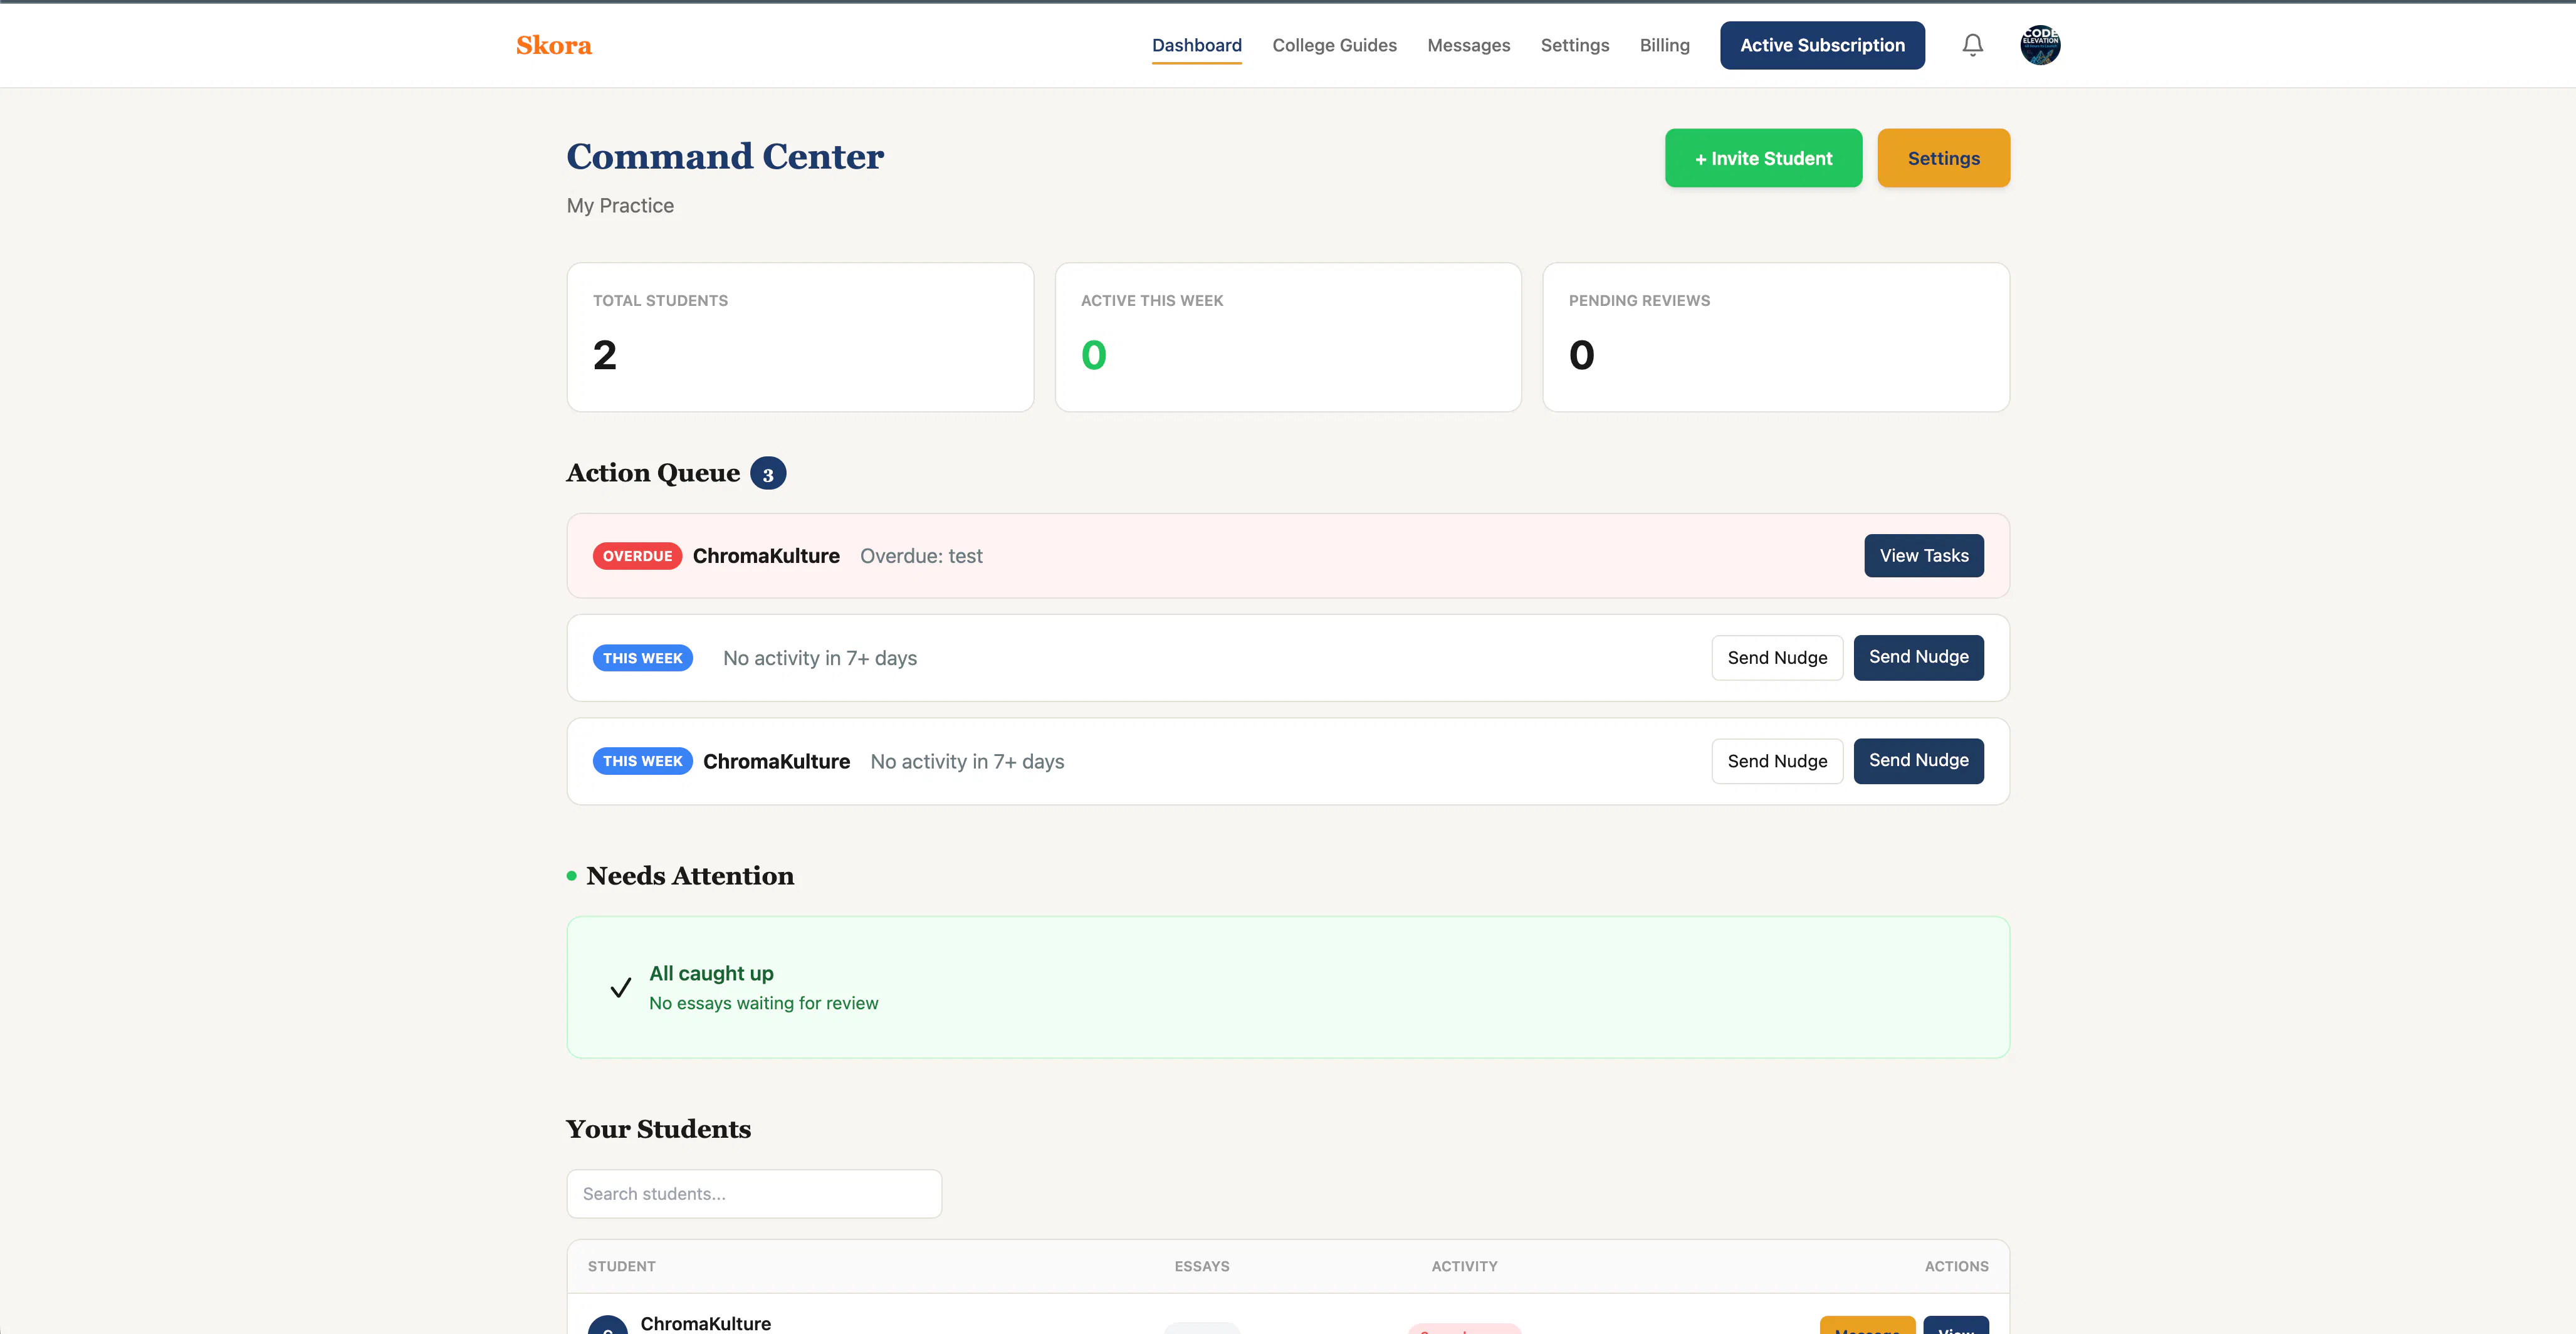2576x1334 pixels.
Task: Click white Send Nudge in the unnamed This Week row
Action: [1777, 658]
